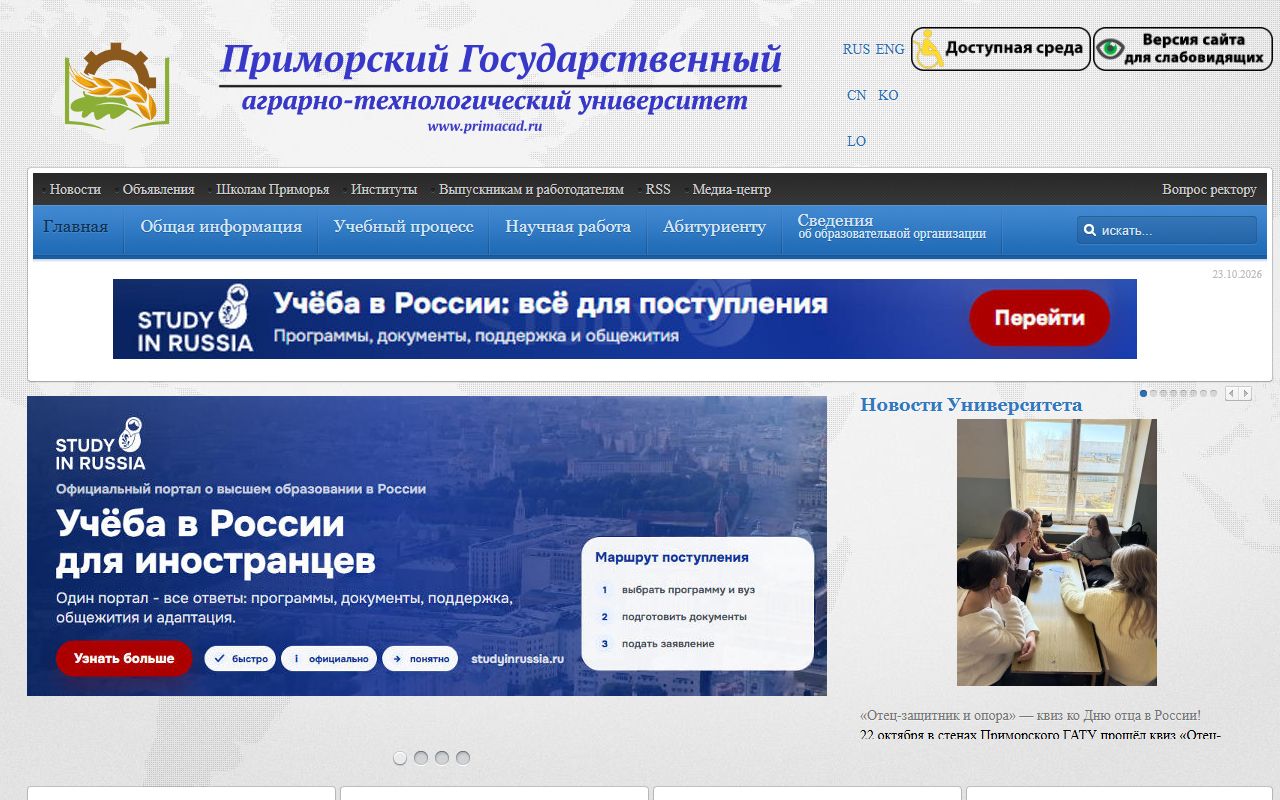Open the Новости link in the top bar
Image resolution: width=1280 pixels, height=800 pixels.
[75, 190]
